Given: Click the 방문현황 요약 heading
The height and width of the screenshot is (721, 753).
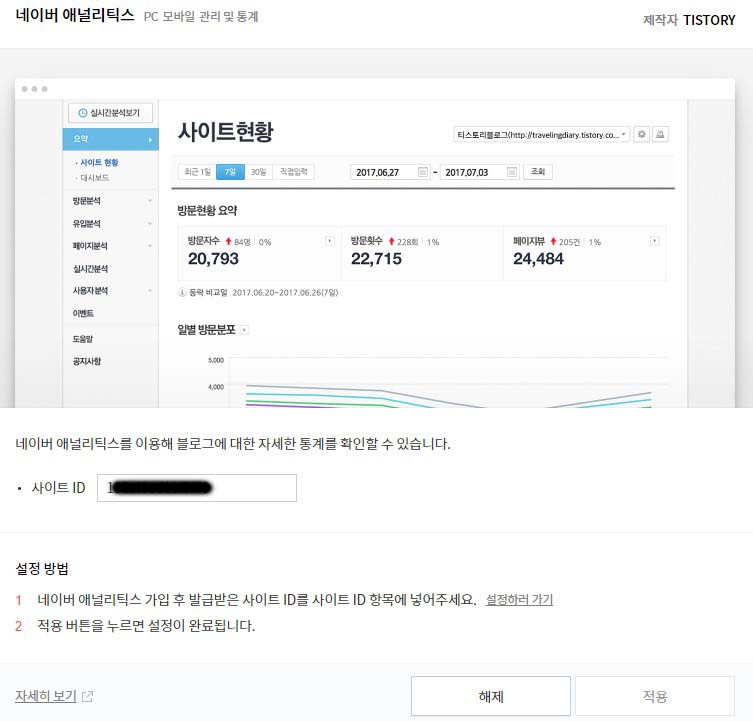Looking at the screenshot, I should point(207,210).
